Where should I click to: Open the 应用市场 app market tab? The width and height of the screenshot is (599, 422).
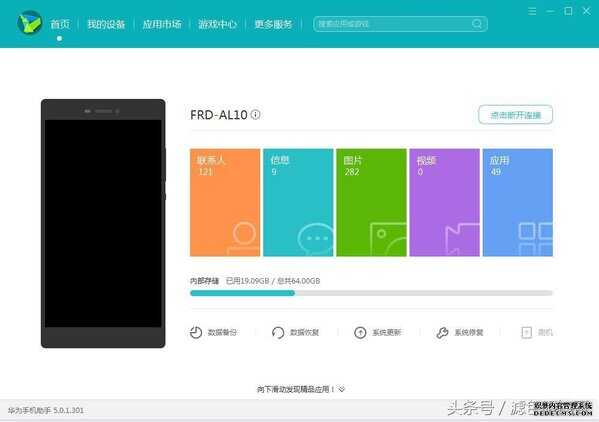(x=162, y=24)
